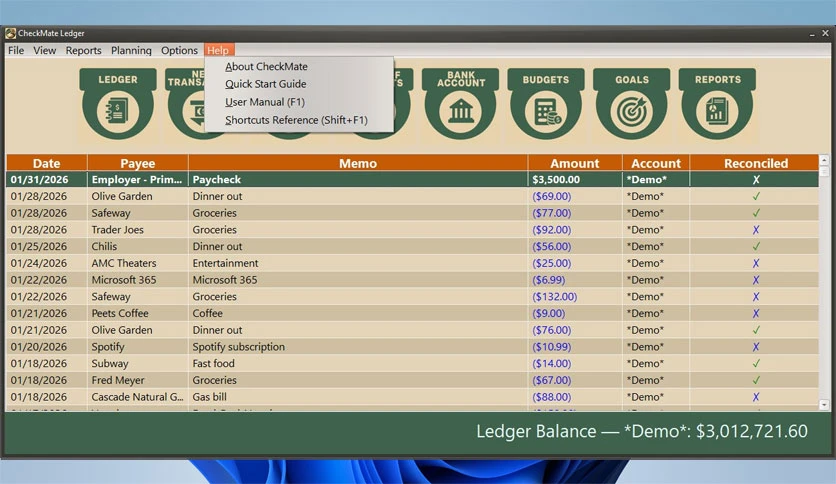Viewport: 836px width, 484px height.
Task: Open the Bank Account toolbar icon
Action: pos(461,104)
